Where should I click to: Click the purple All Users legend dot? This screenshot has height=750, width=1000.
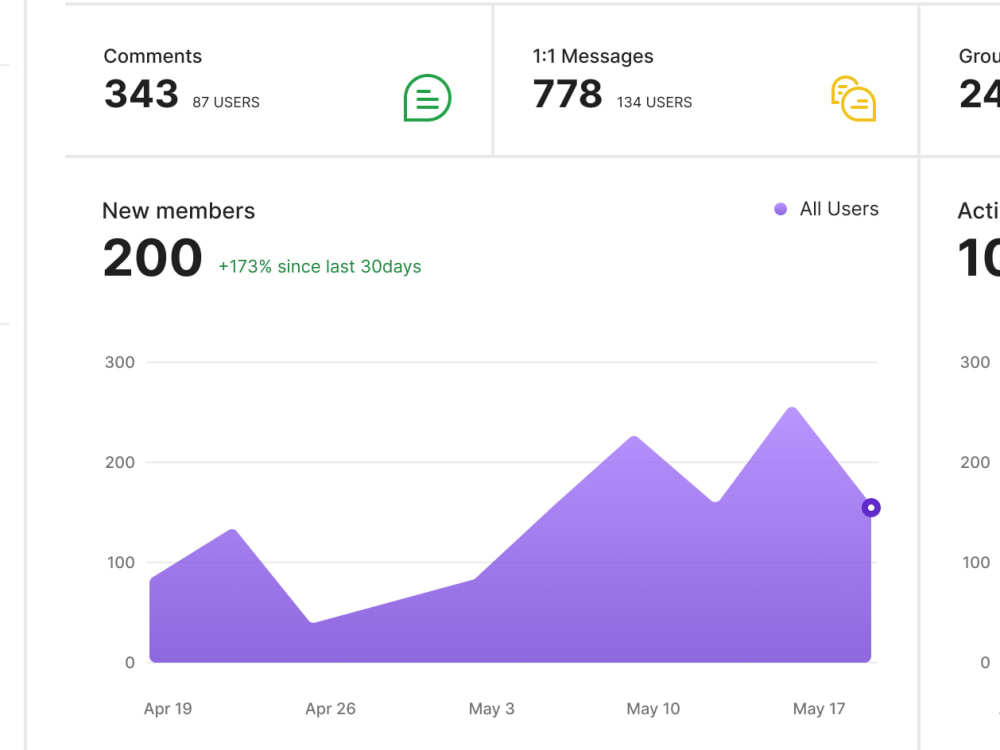point(780,209)
